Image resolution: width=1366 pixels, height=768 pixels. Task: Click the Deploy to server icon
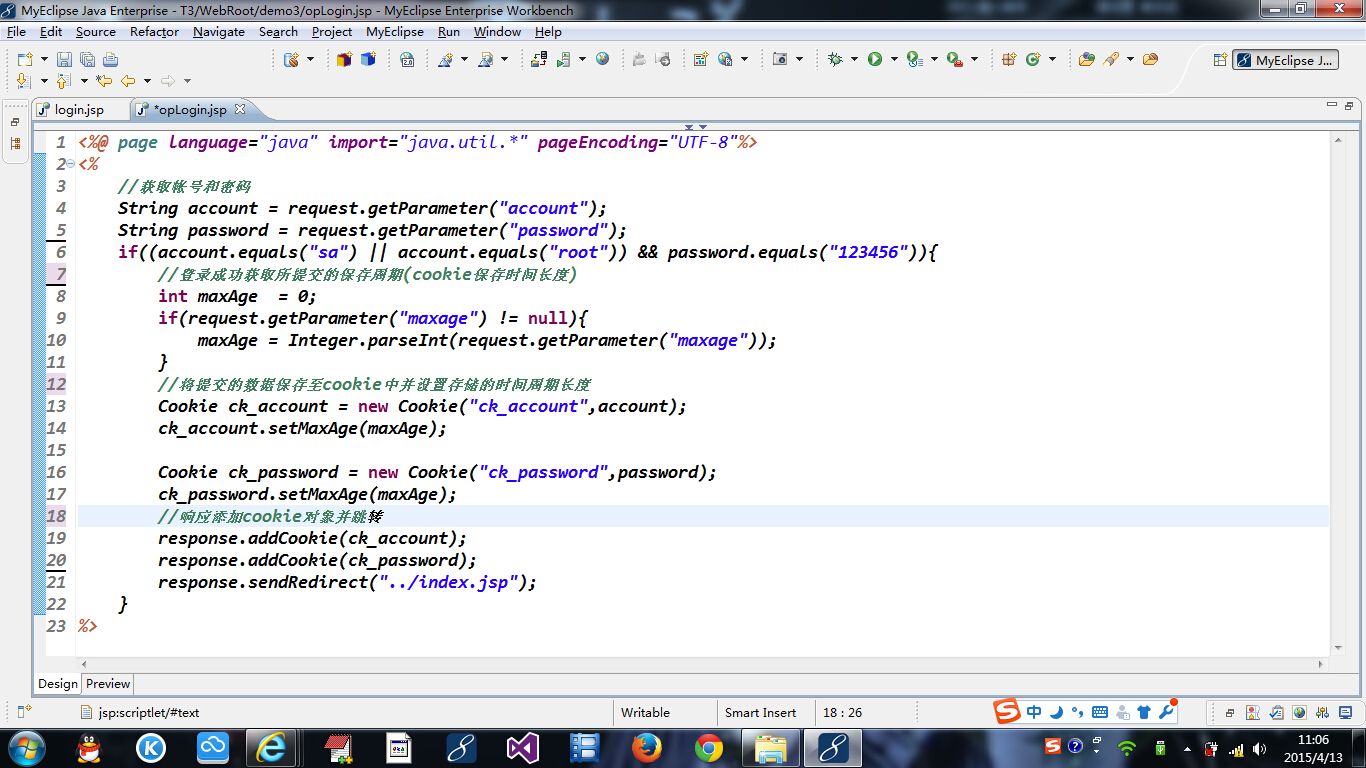click(539, 60)
